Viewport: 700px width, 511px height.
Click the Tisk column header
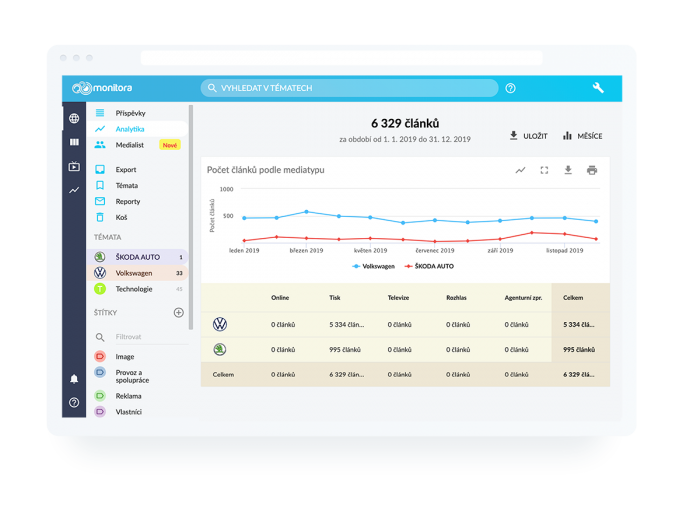pyautogui.click(x=335, y=298)
